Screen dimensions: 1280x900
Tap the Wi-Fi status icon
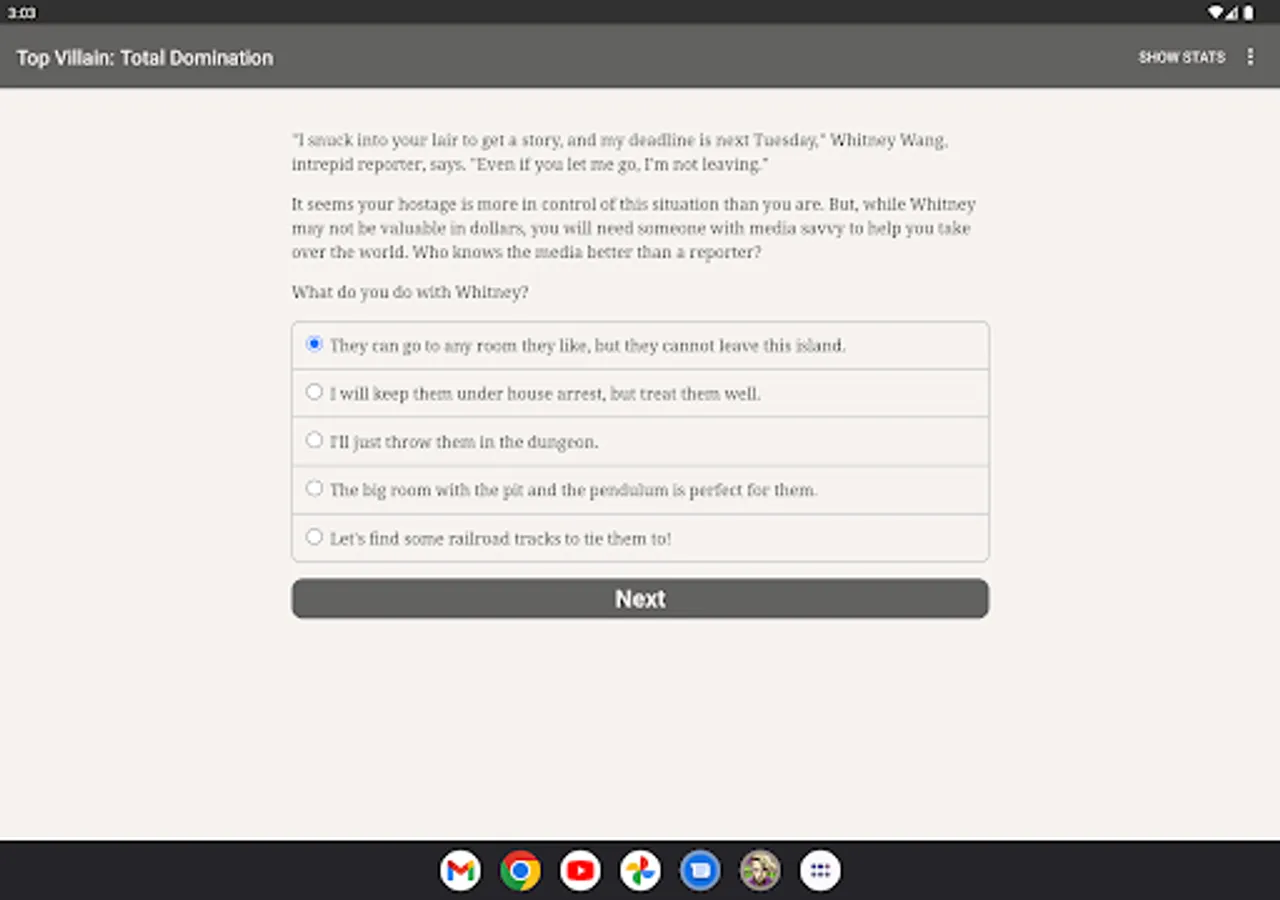[1216, 13]
